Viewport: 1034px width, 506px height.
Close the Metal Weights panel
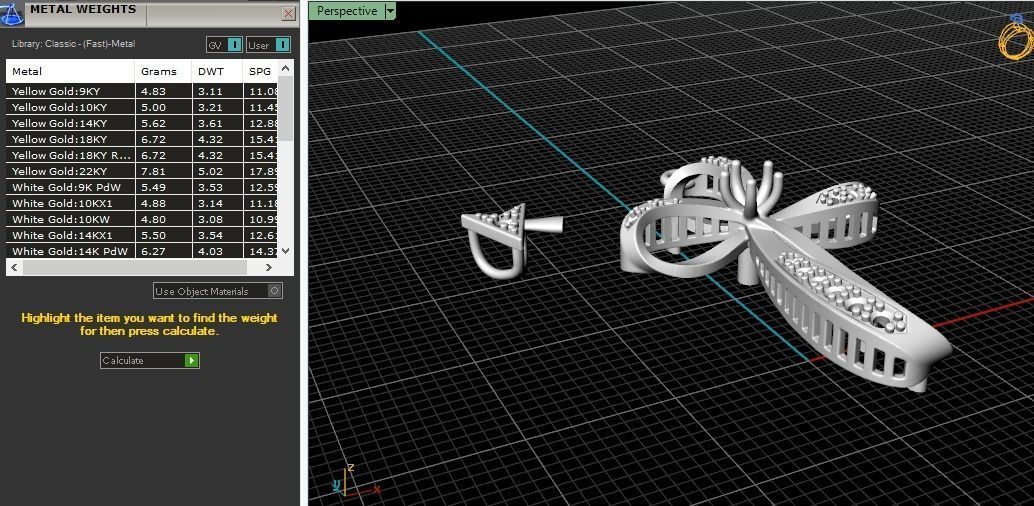pyautogui.click(x=288, y=13)
